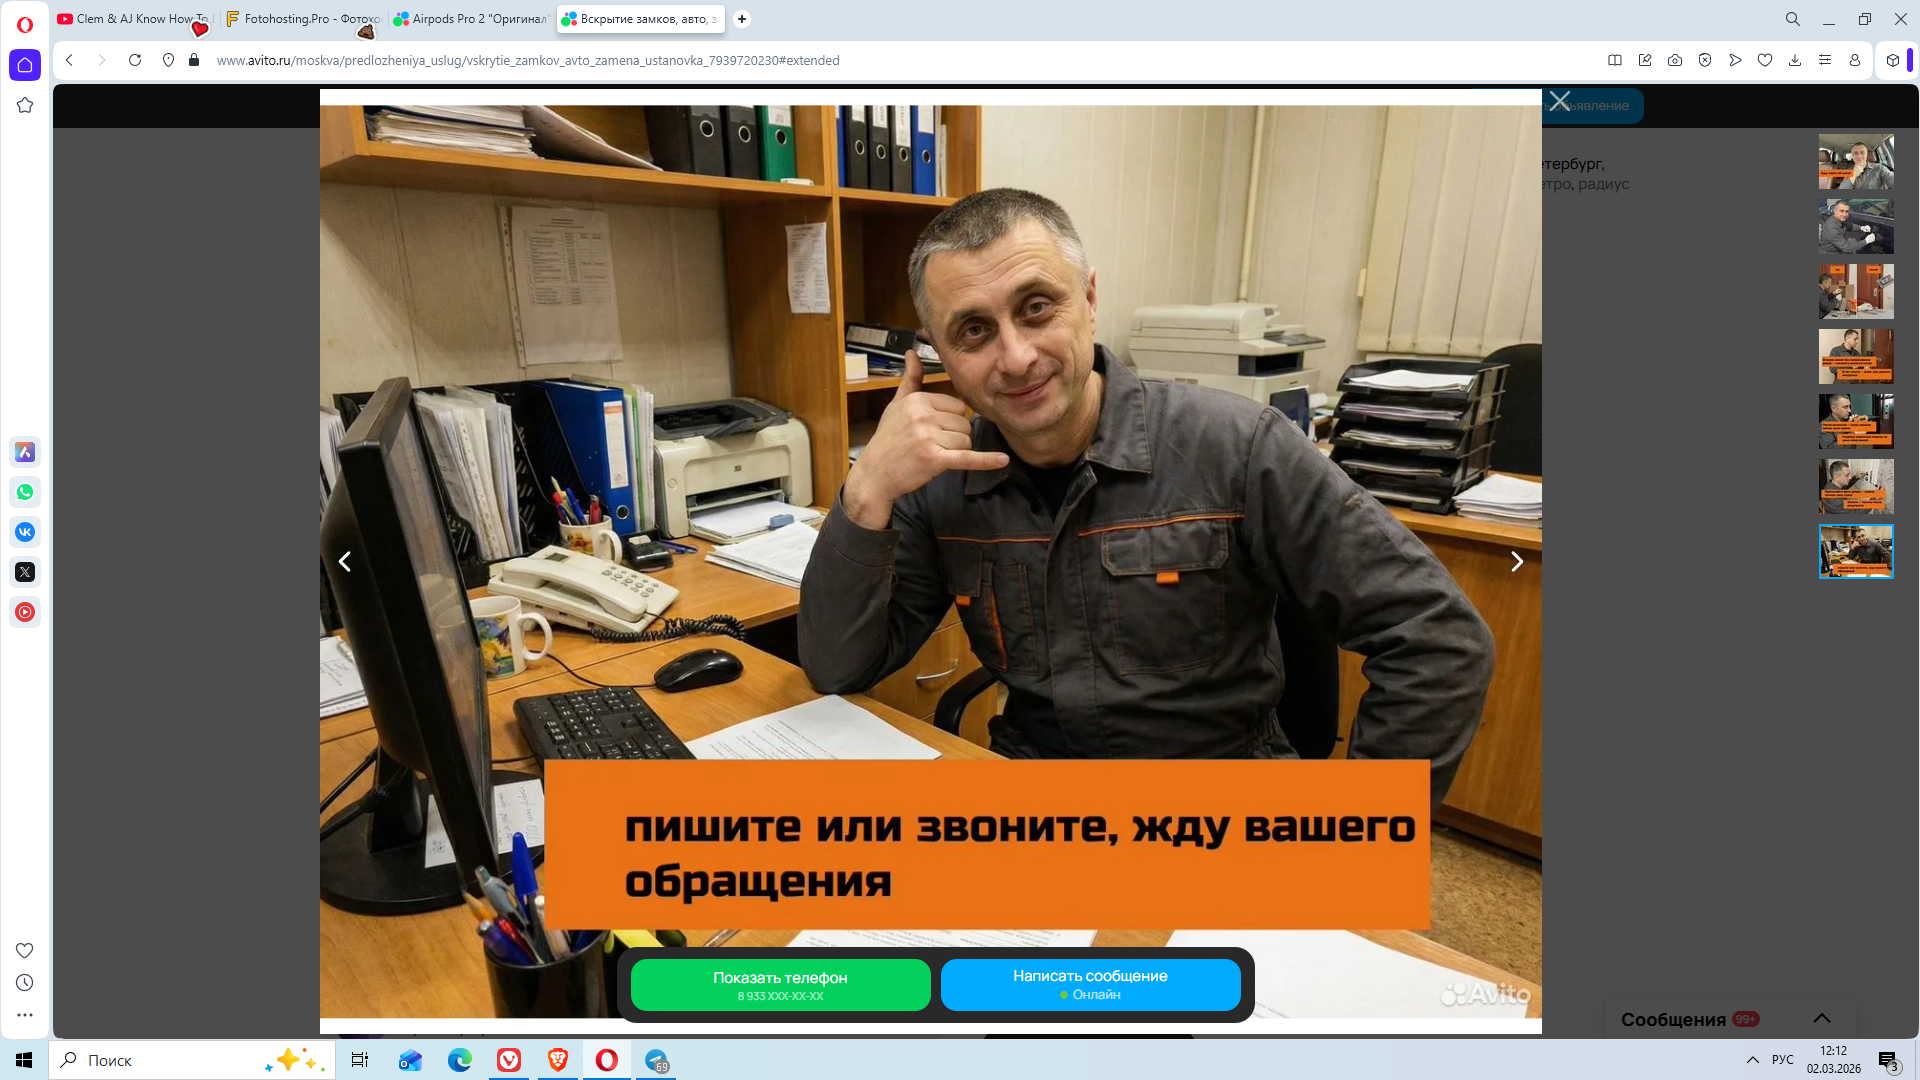
Task: Show next photo with right arrow
Action: (x=1516, y=562)
